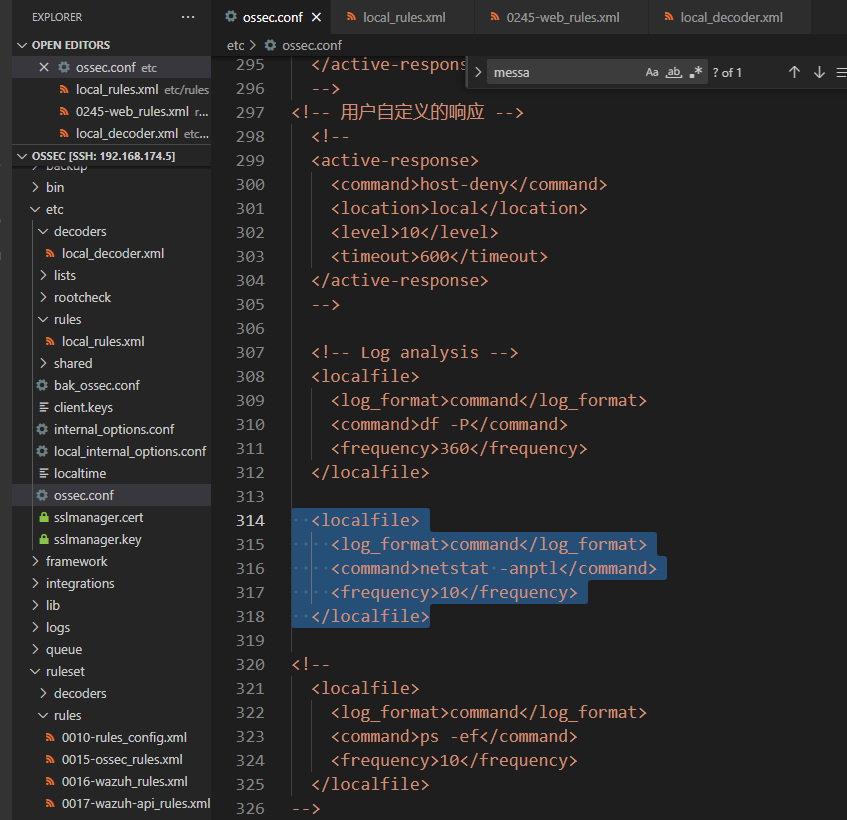847x820 pixels.
Task: Expand the replace toggle chevron in find widget
Action: [x=478, y=72]
